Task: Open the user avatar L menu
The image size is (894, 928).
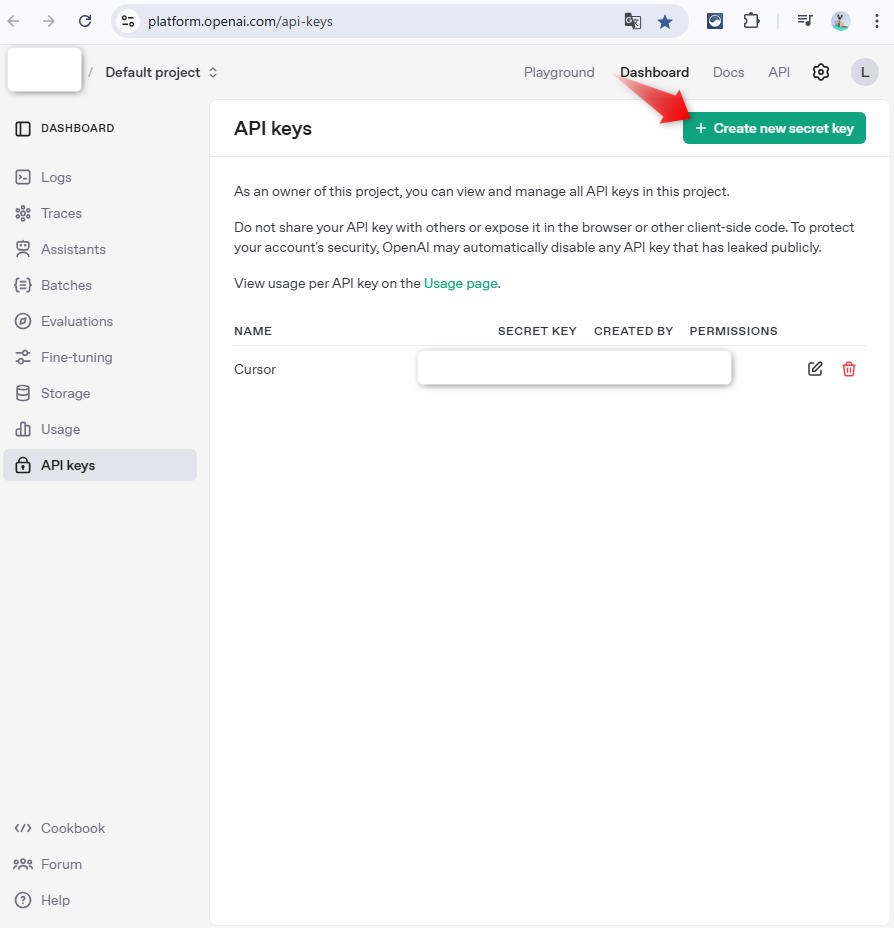Action: (864, 72)
